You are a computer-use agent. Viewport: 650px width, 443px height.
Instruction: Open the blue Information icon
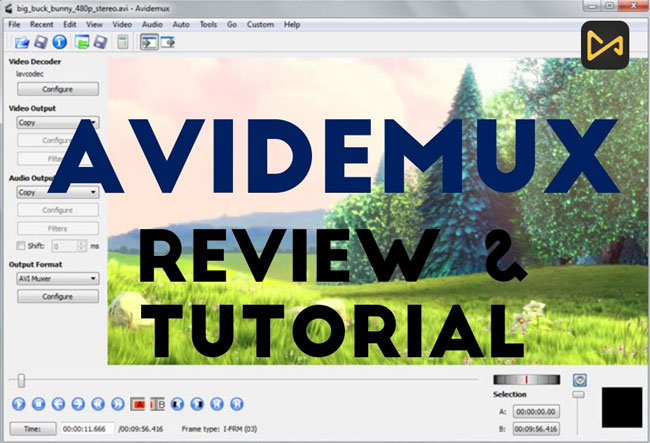pyautogui.click(x=60, y=42)
